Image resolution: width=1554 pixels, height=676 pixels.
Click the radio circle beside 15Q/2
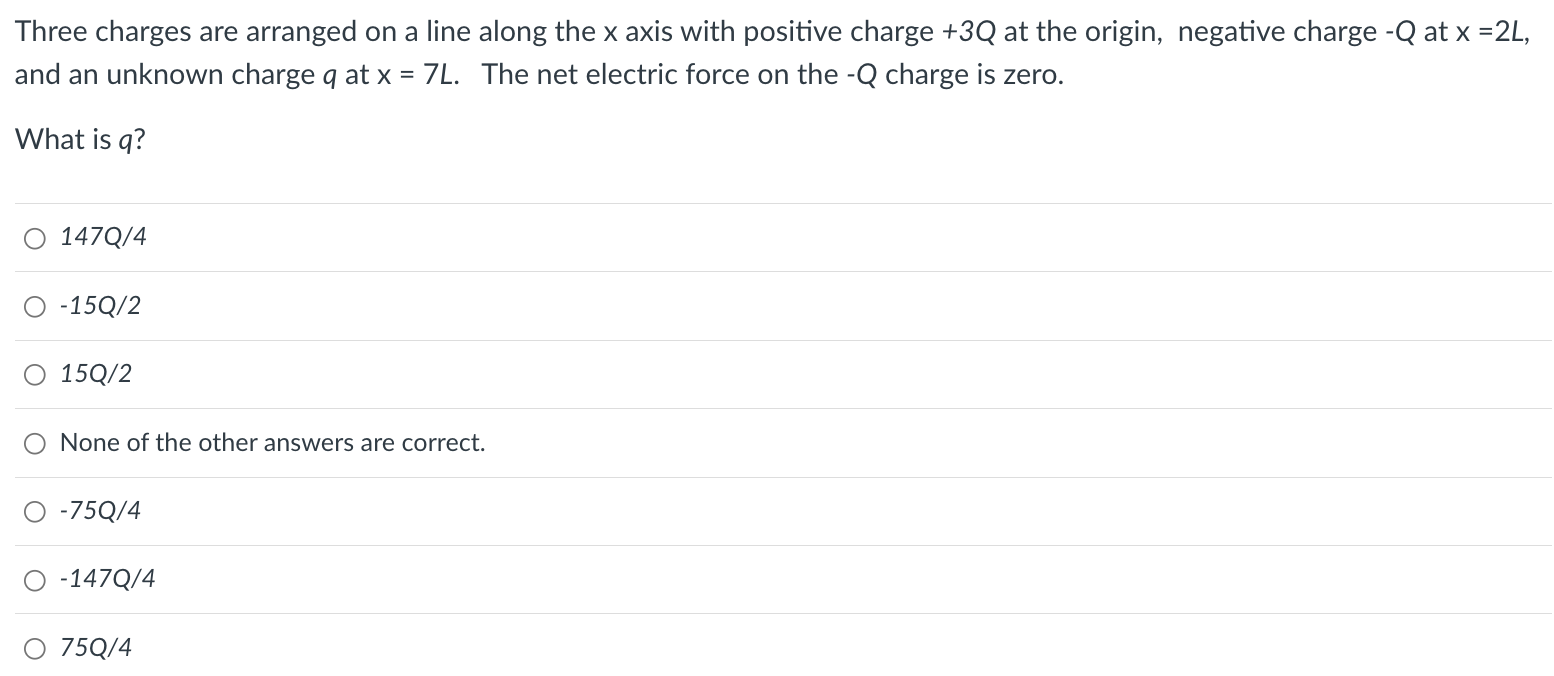(x=35, y=374)
